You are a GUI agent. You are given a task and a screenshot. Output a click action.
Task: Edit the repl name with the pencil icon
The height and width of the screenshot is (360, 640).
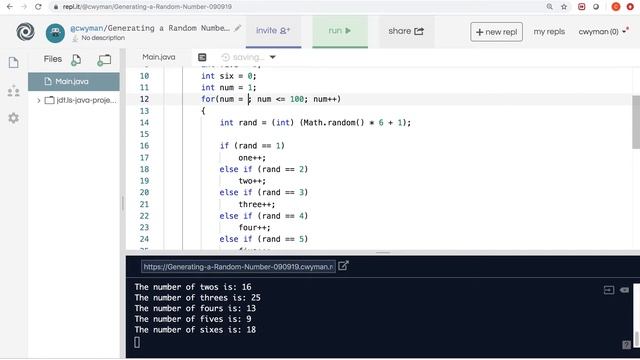(x=238, y=28)
